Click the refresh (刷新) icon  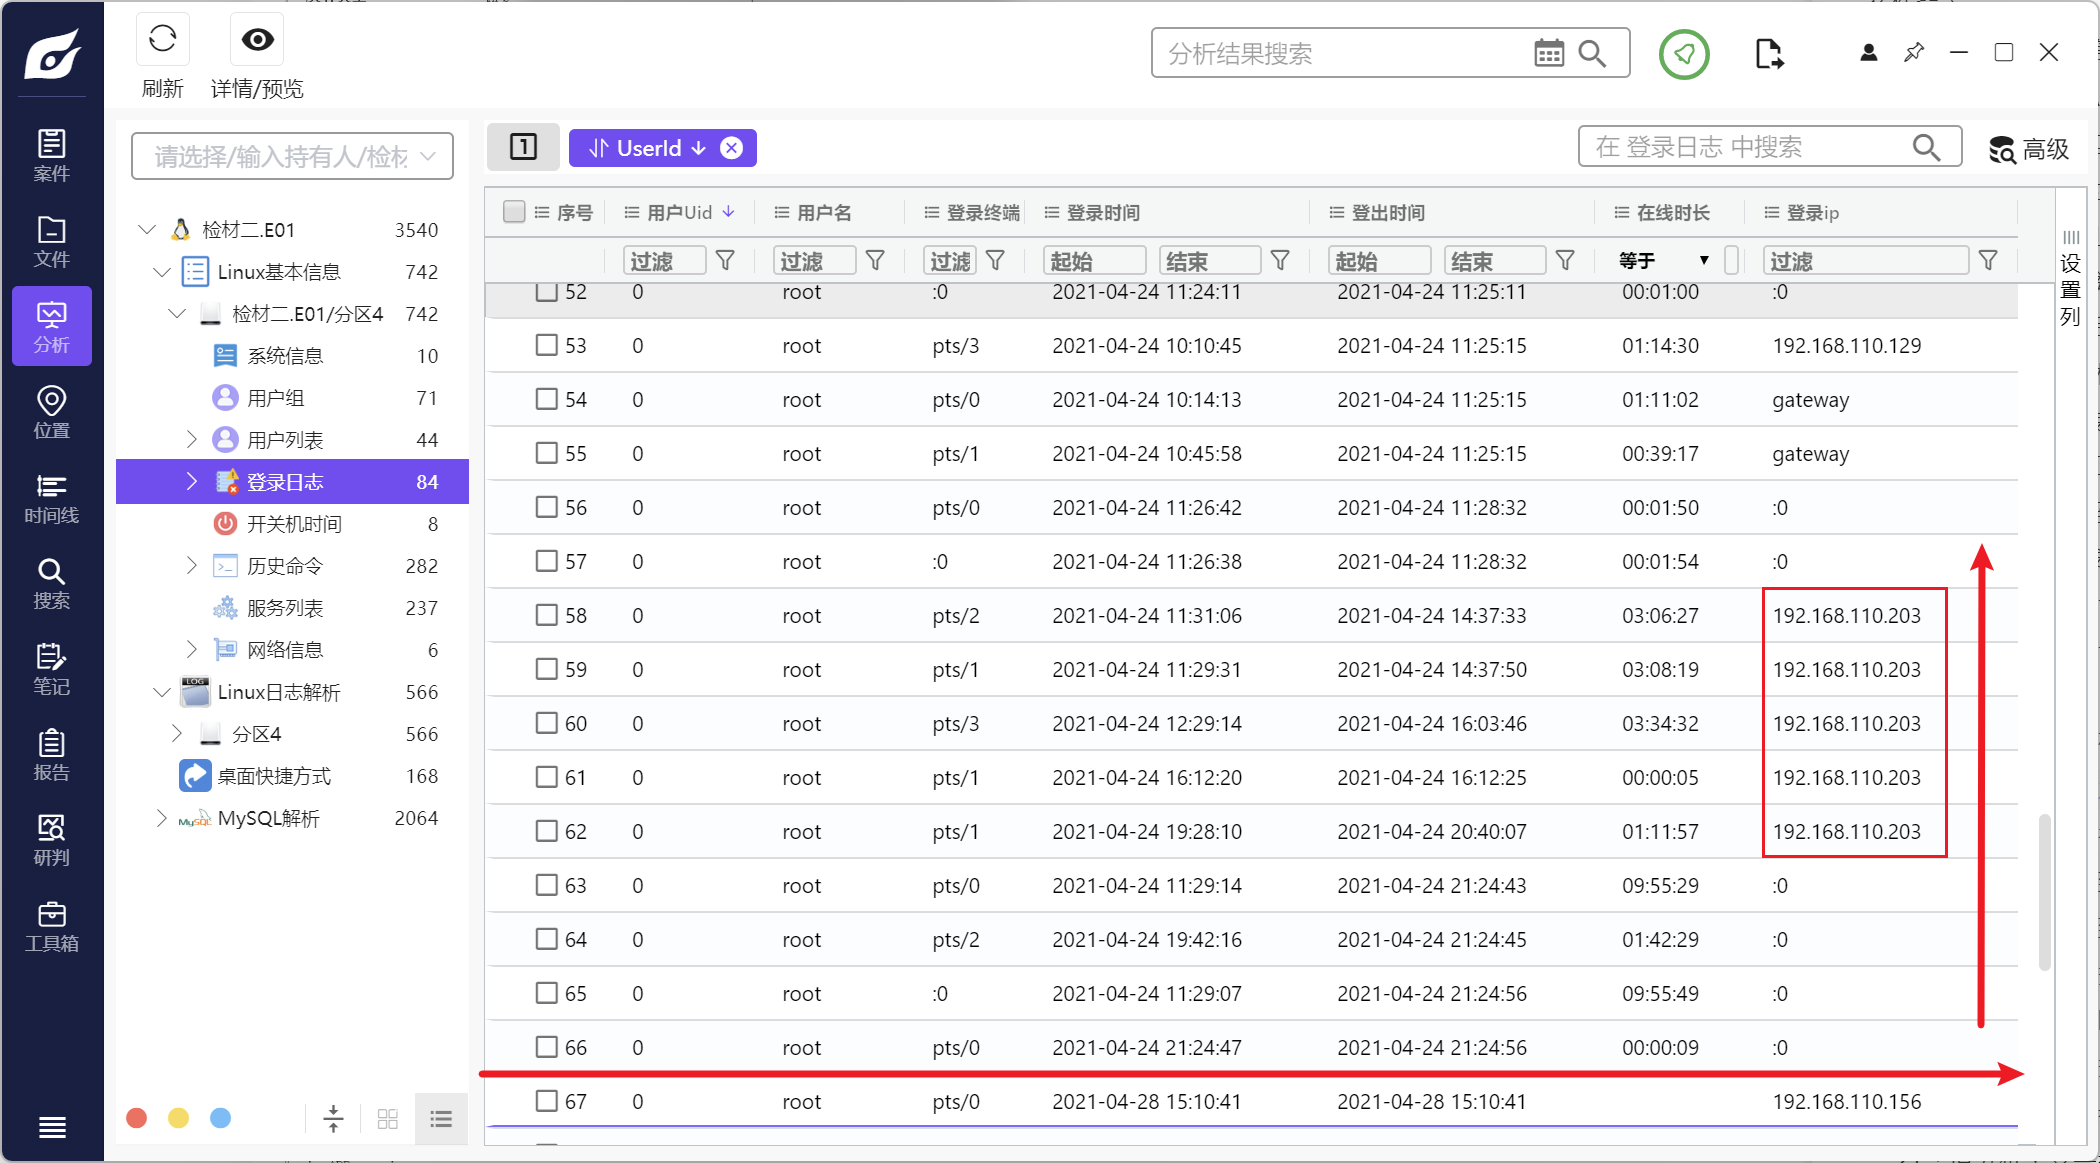(x=162, y=40)
